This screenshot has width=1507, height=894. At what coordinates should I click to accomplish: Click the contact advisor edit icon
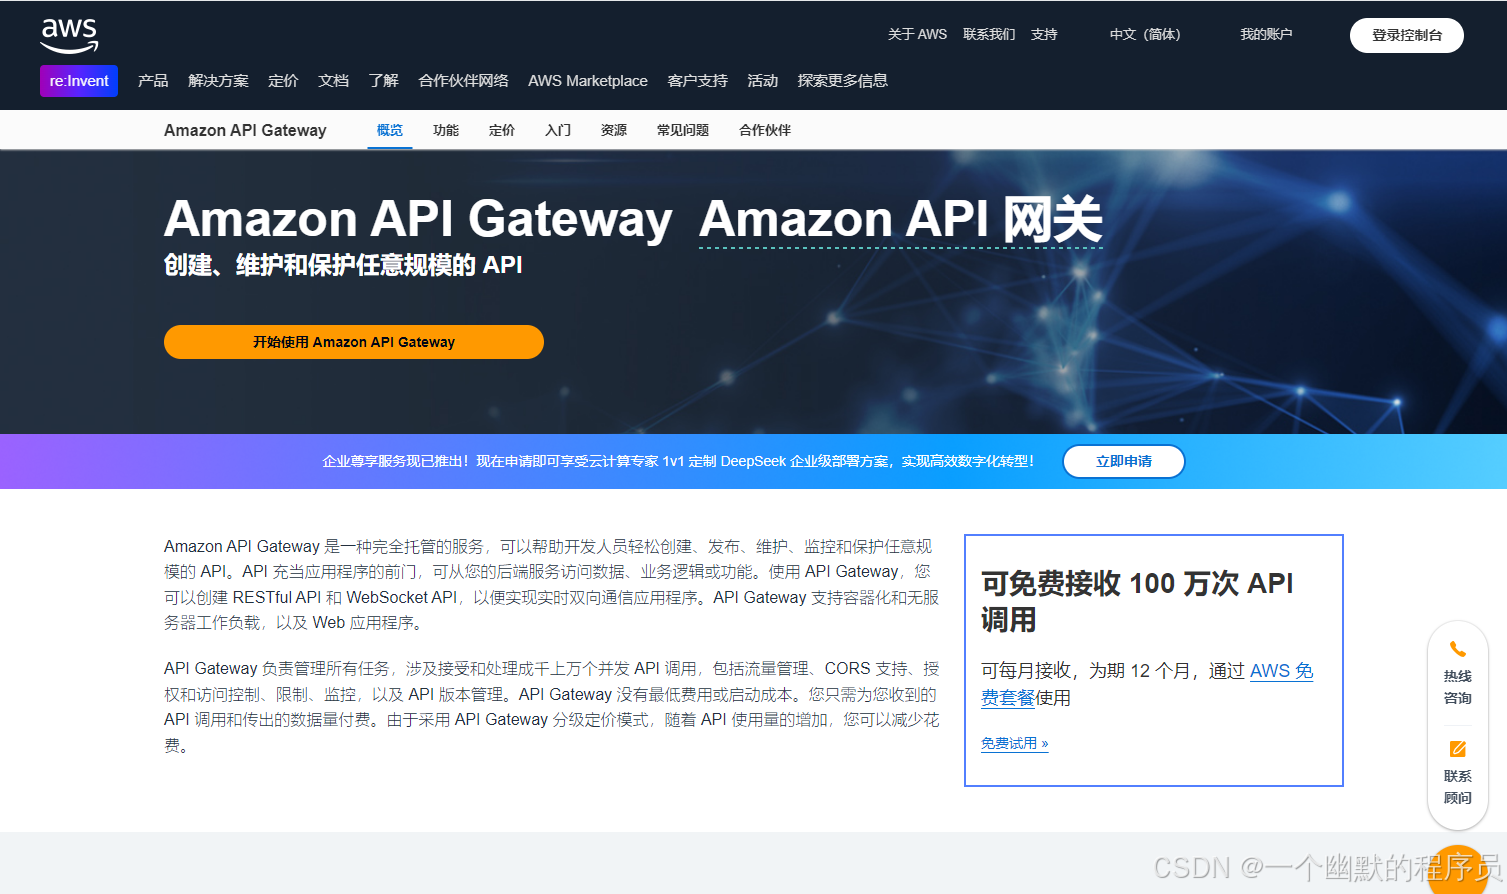1458,749
